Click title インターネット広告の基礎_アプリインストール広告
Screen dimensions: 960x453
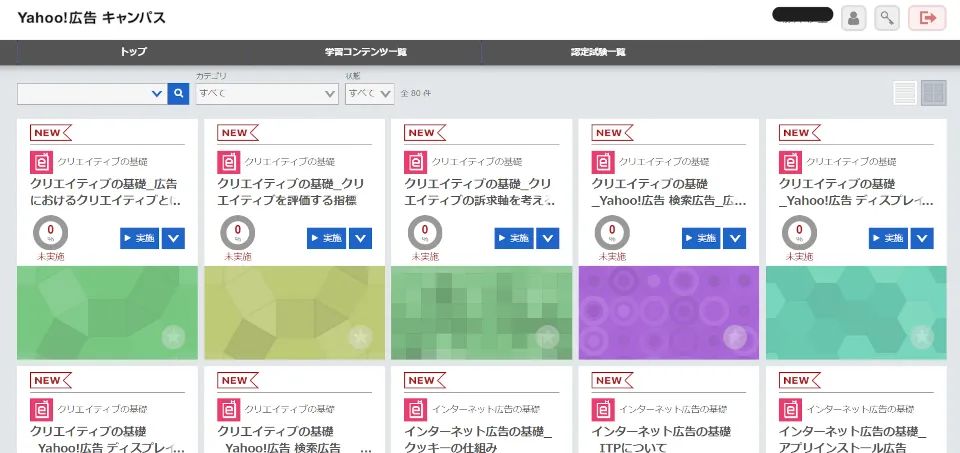[x=853, y=440]
